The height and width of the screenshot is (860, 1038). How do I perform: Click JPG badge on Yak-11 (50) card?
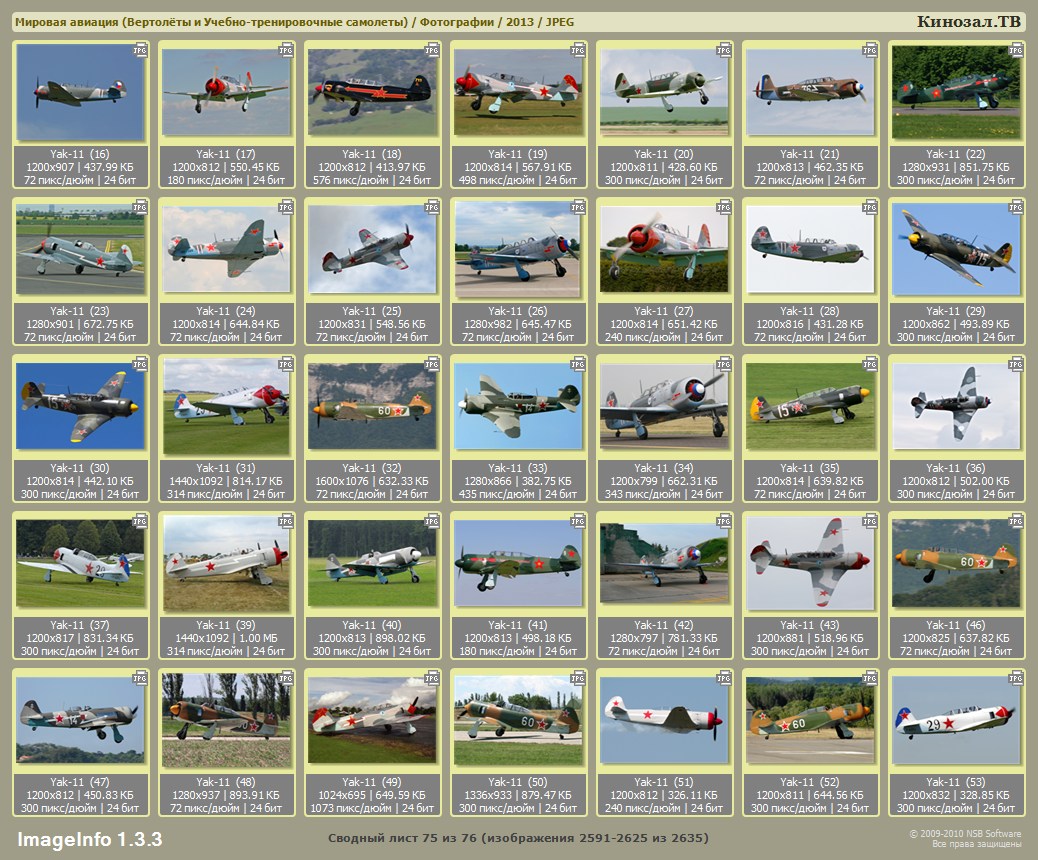click(x=578, y=678)
